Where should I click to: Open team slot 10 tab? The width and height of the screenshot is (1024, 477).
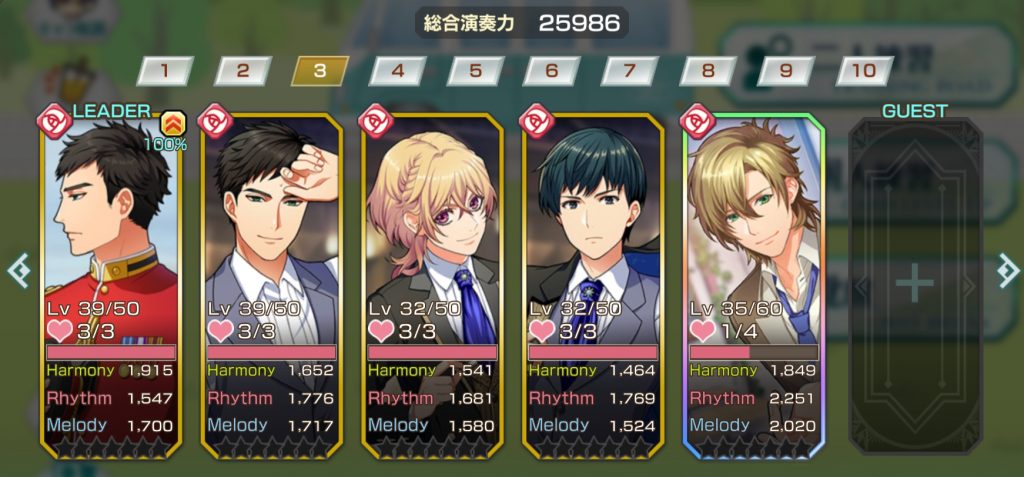(x=864, y=71)
